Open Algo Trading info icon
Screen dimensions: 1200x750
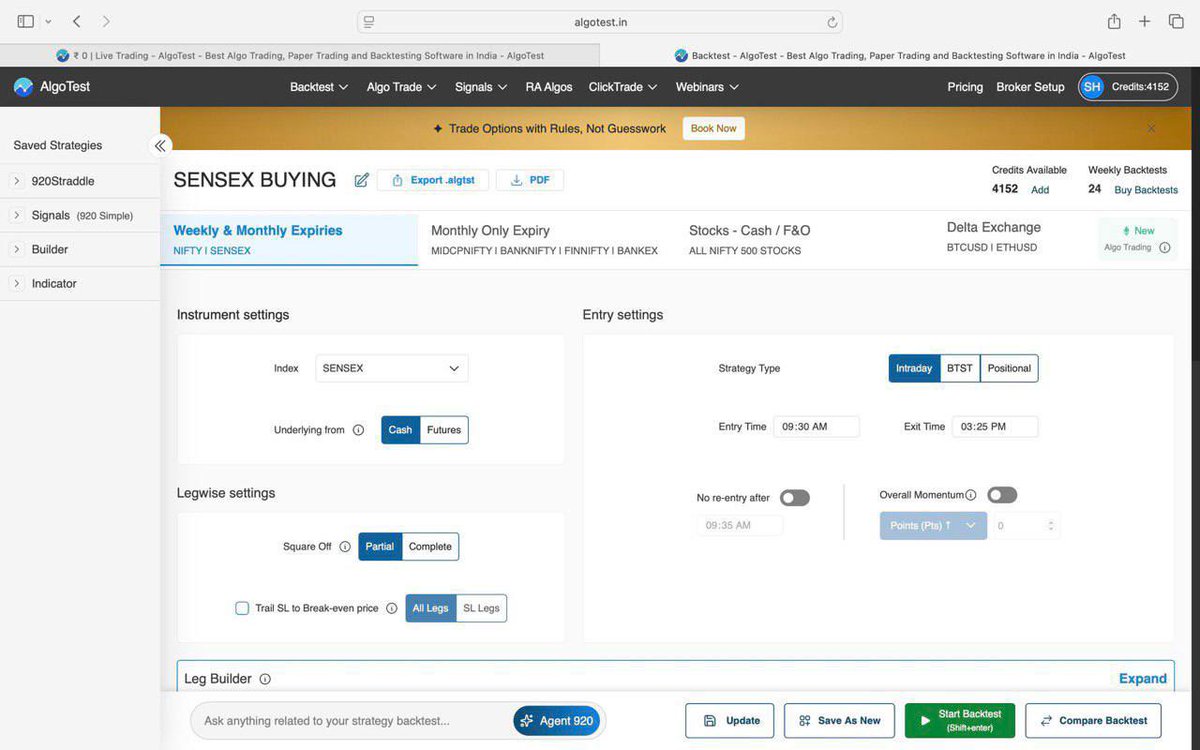point(1164,247)
